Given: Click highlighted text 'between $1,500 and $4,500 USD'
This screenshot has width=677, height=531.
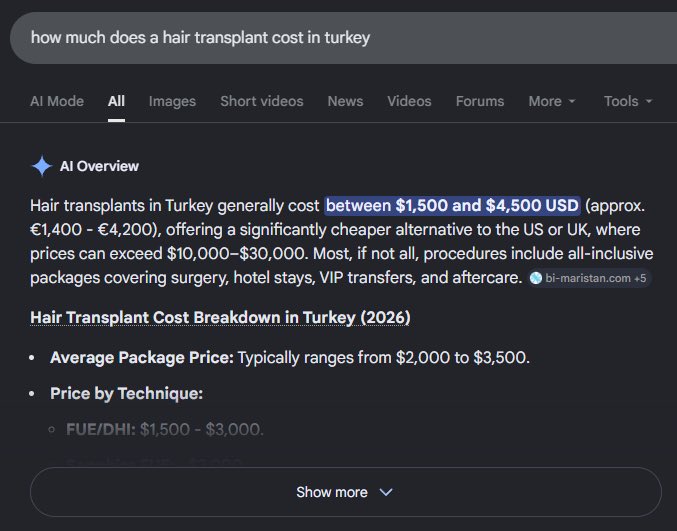Looking at the screenshot, I should point(452,205).
